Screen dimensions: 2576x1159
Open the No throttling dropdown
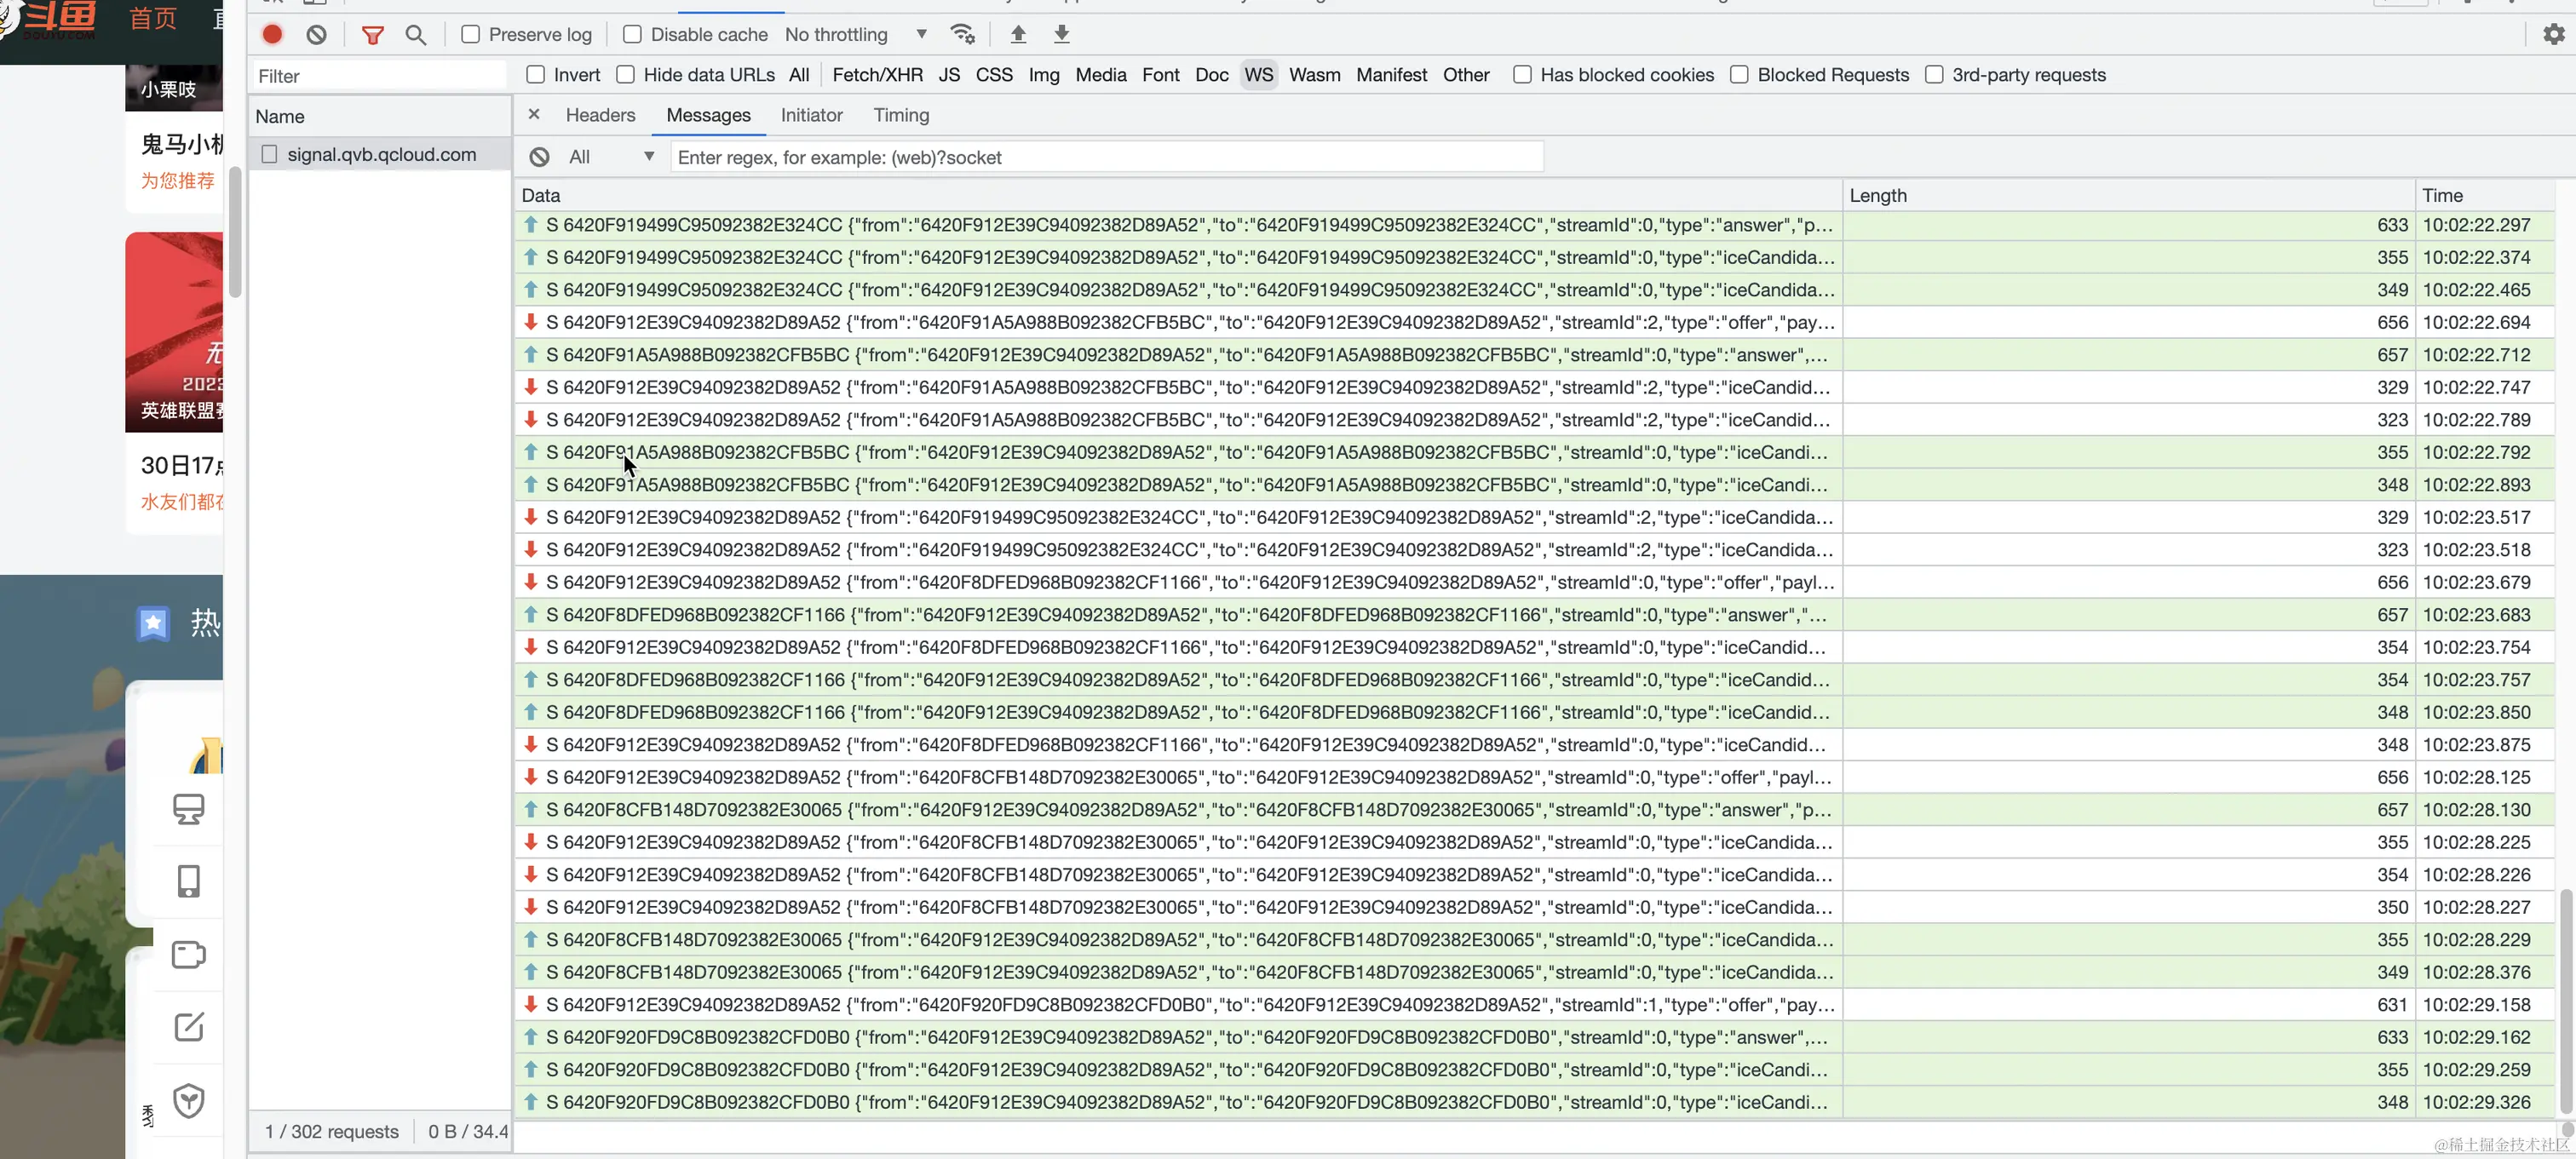(856, 34)
